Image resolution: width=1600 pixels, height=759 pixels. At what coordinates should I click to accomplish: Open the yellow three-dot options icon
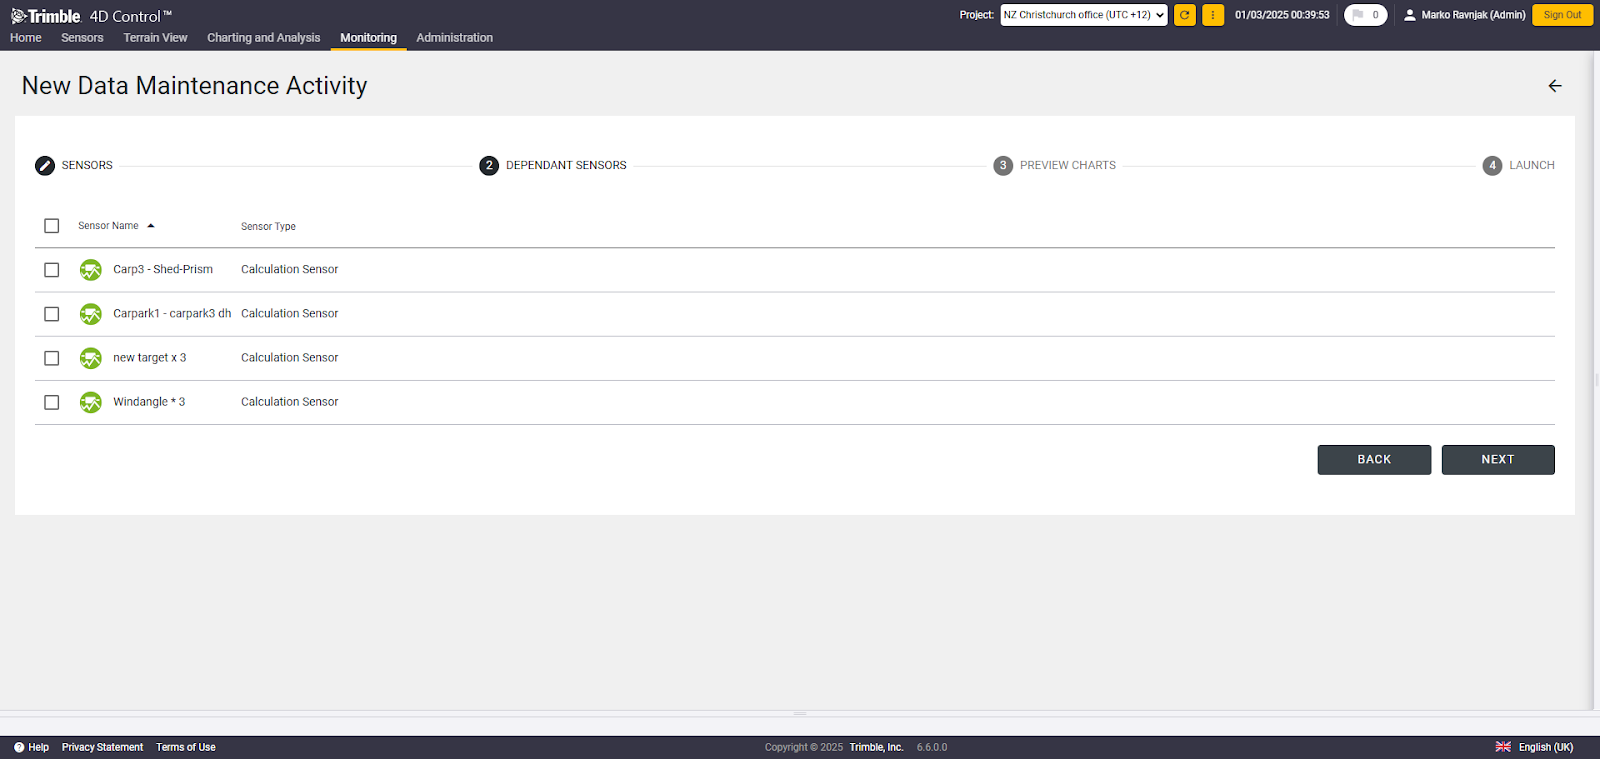click(1213, 15)
